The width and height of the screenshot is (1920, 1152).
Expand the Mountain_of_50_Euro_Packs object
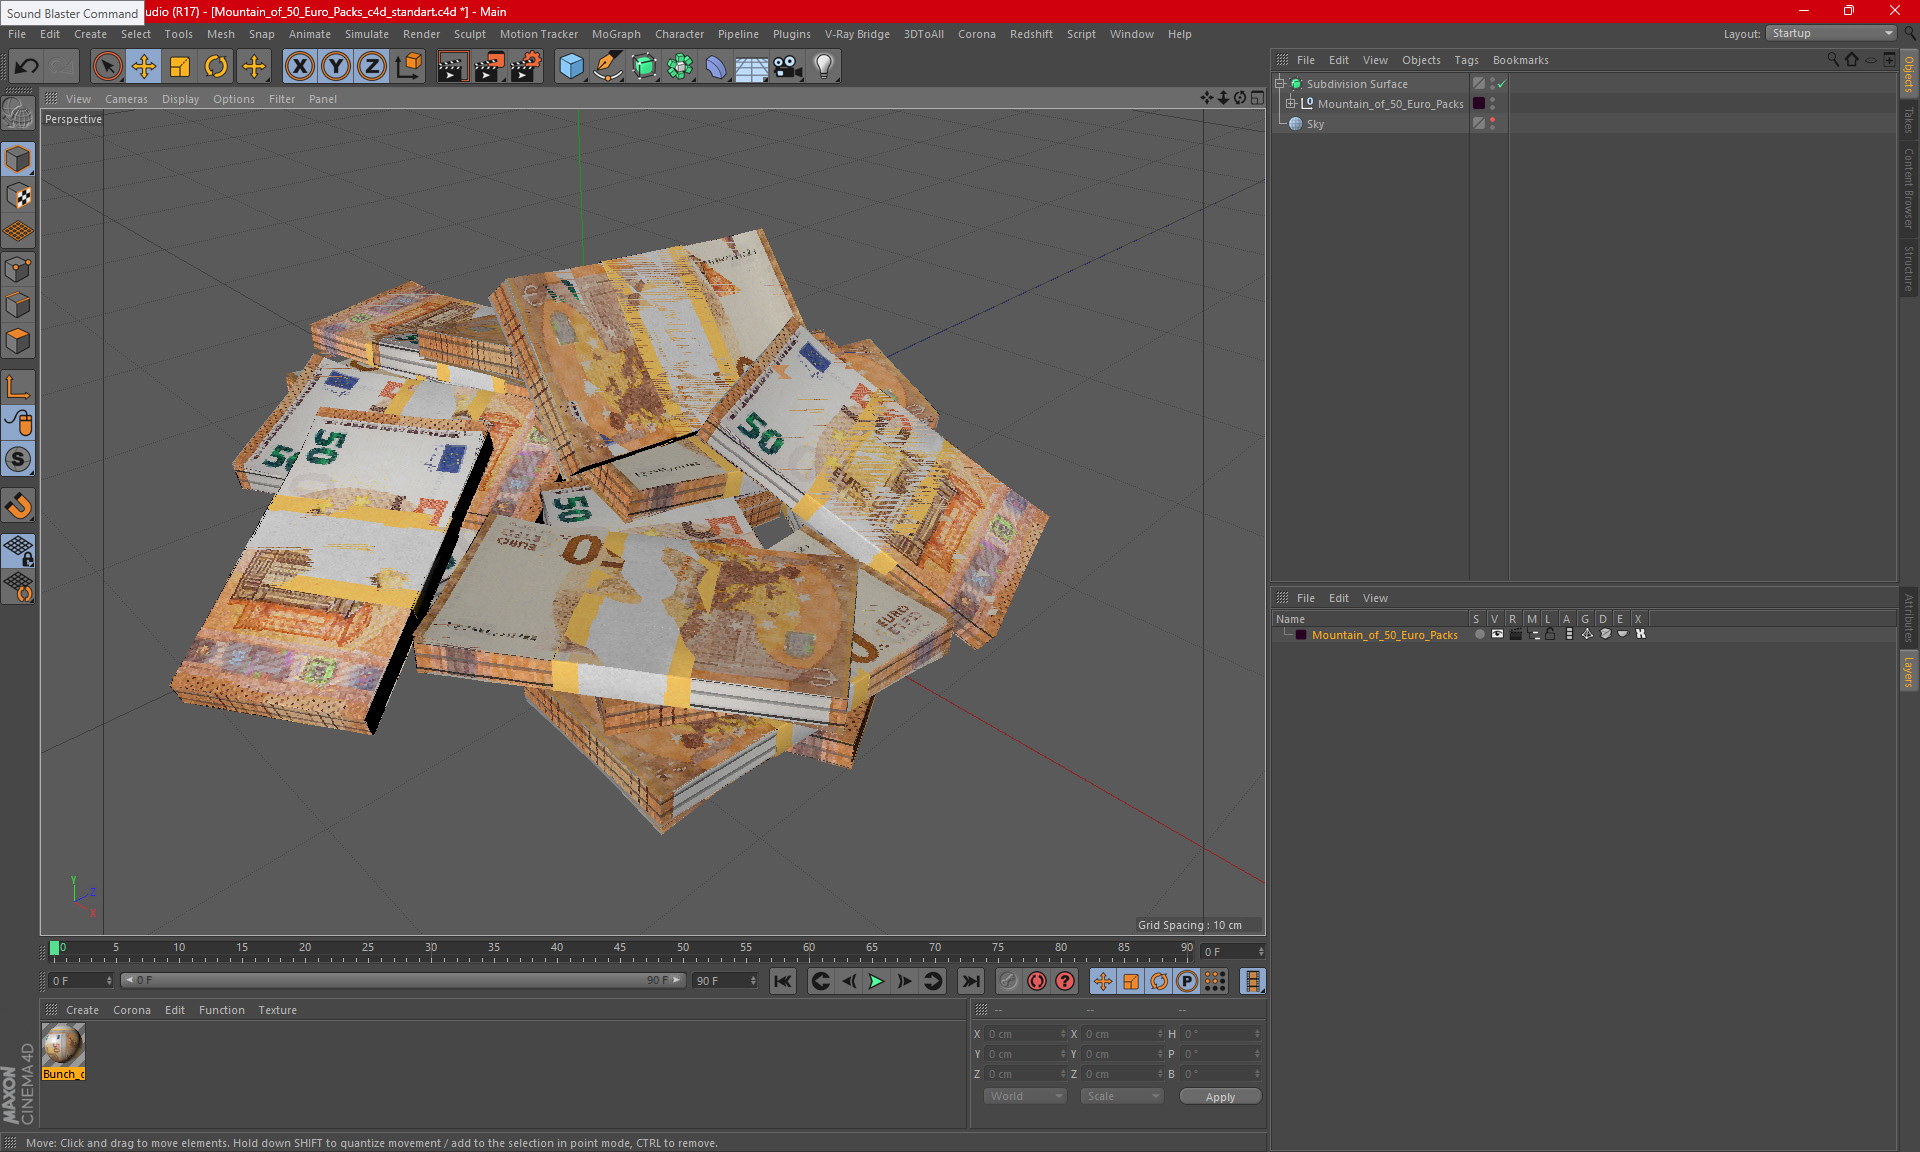(x=1291, y=103)
